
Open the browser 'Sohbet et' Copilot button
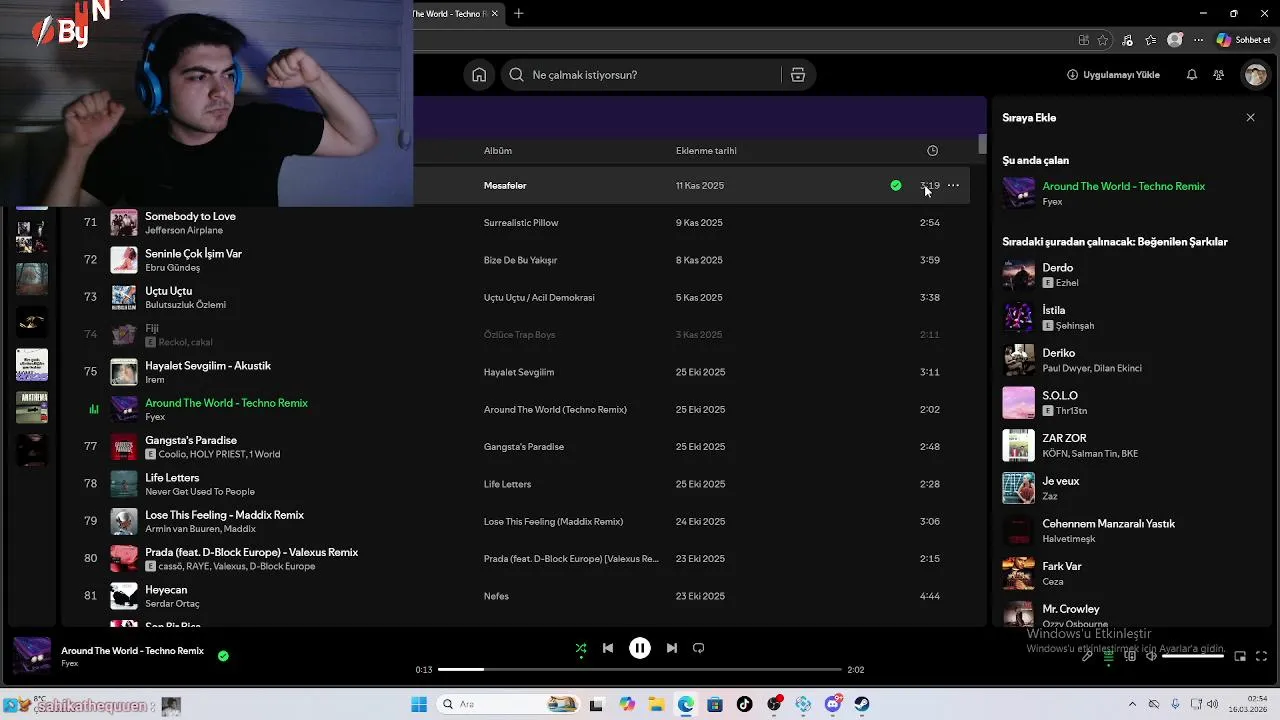click(x=1243, y=41)
